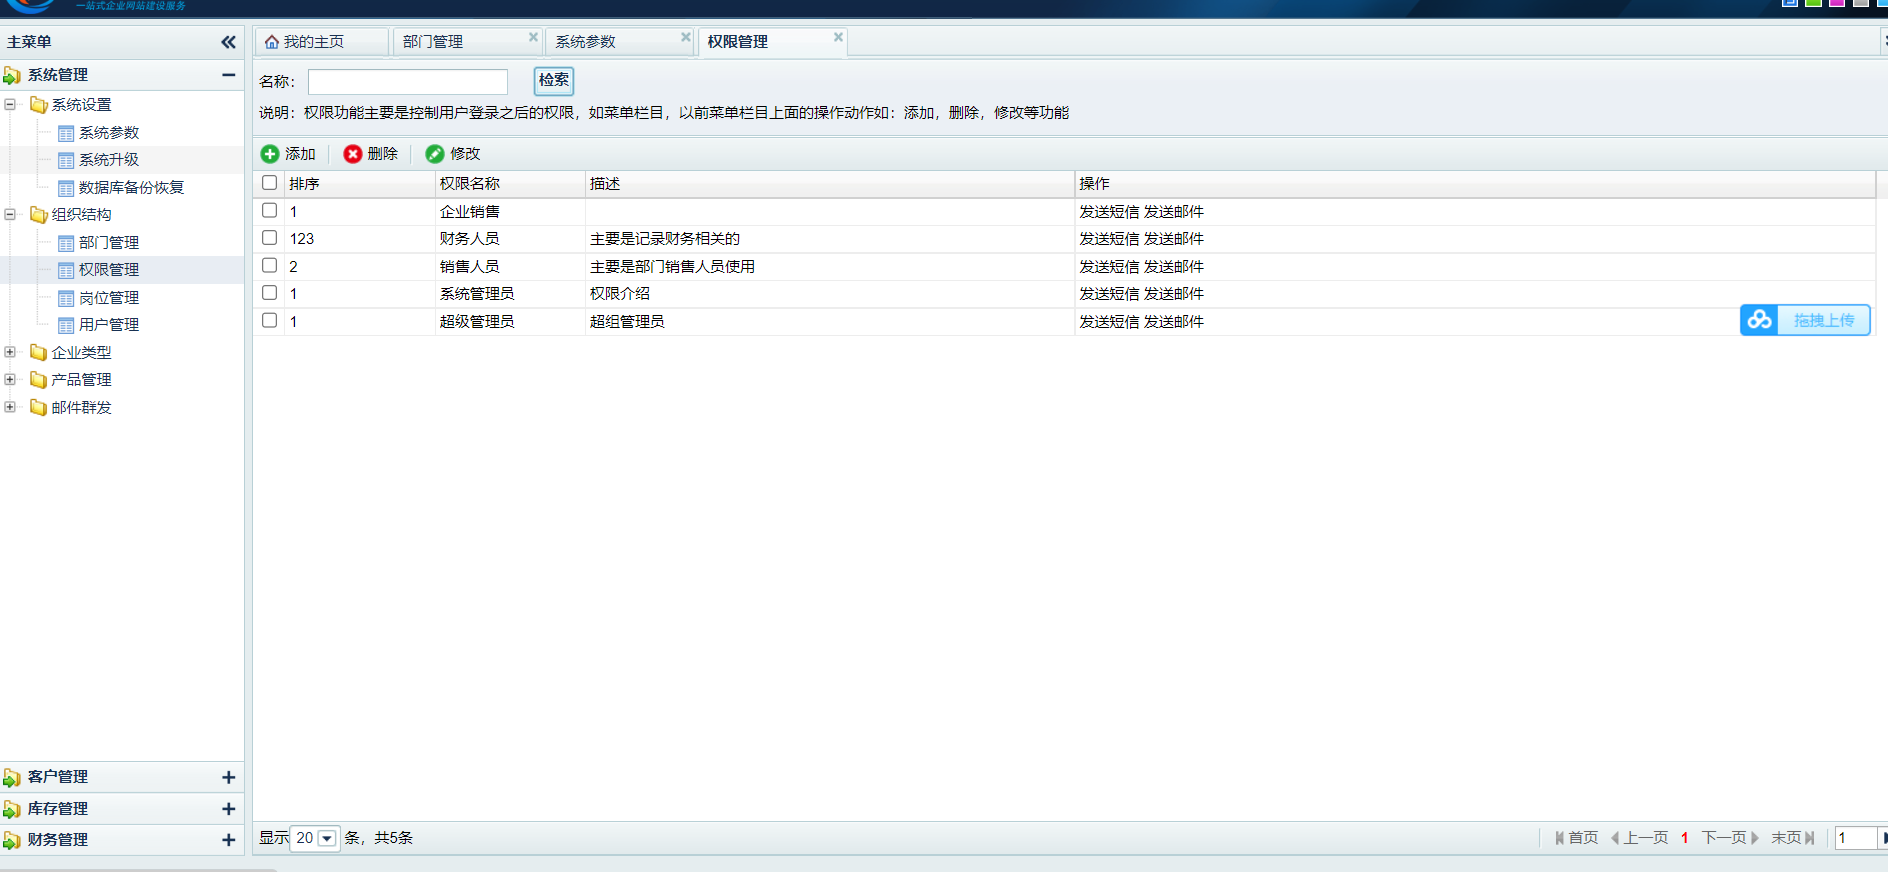Collapse the 组织结构 tree node
Image resolution: width=1888 pixels, height=872 pixels.
(x=10, y=214)
